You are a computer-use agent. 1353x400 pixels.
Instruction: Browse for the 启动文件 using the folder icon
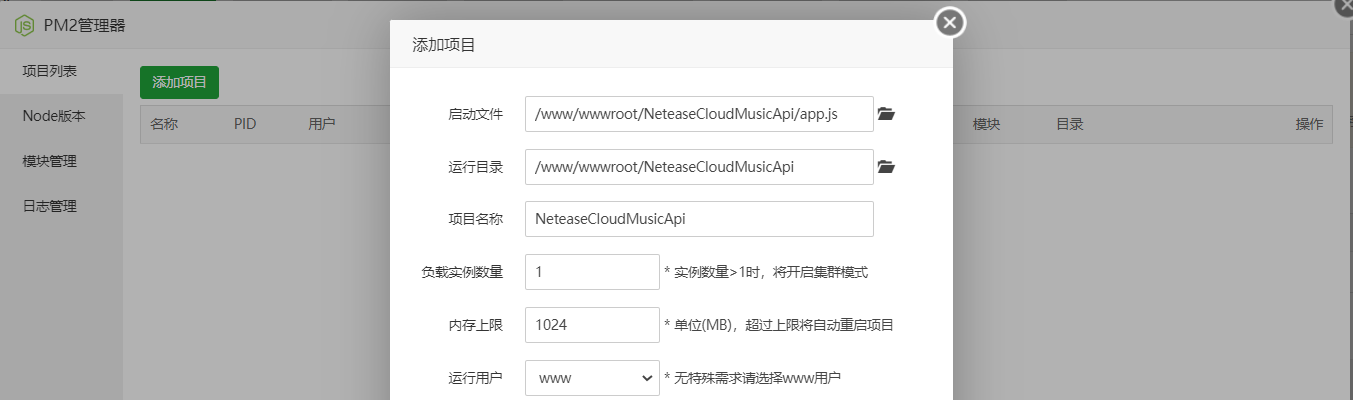pyautogui.click(x=886, y=115)
